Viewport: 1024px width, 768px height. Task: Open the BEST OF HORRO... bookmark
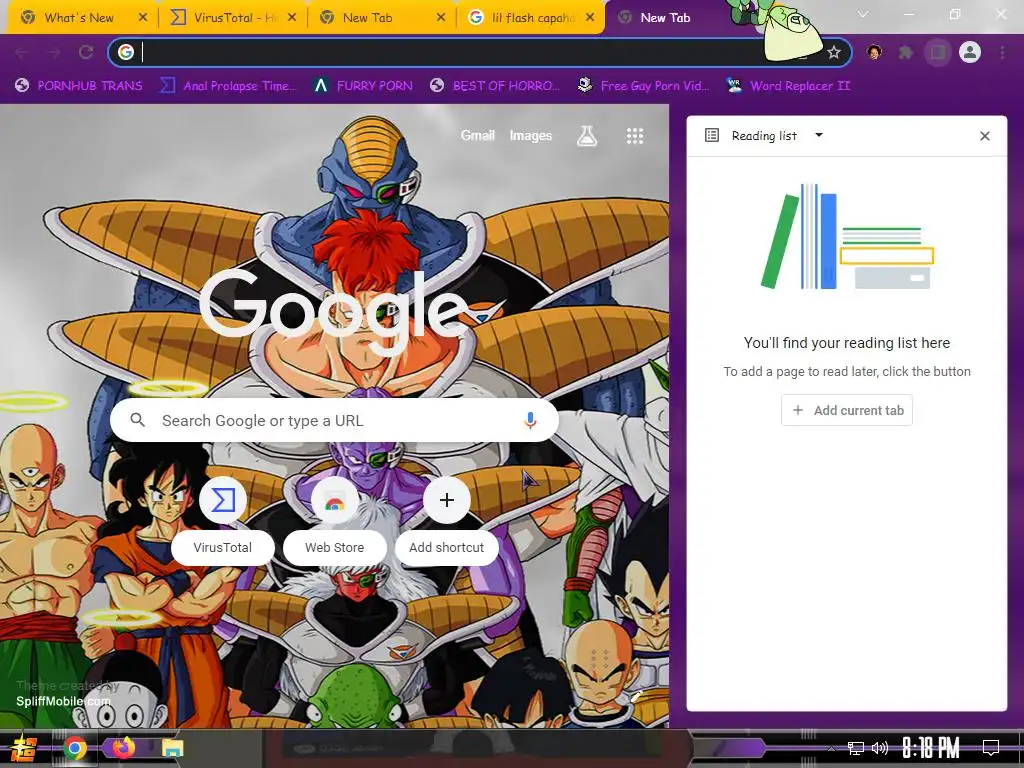click(495, 86)
